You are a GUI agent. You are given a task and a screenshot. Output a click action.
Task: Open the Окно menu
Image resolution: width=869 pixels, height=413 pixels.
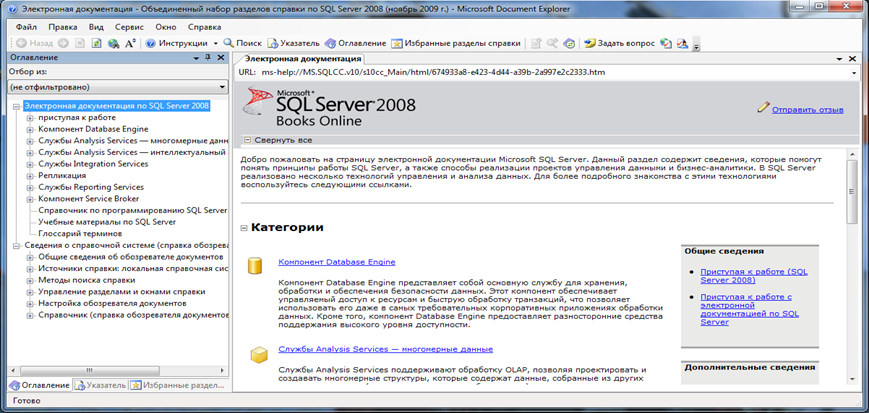coord(166,27)
